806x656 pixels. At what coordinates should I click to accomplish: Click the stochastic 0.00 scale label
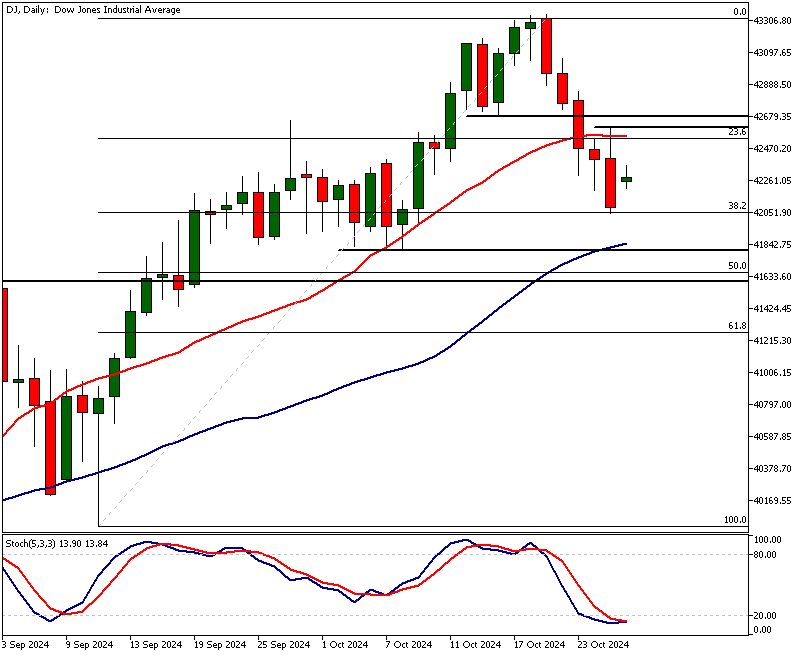point(763,630)
